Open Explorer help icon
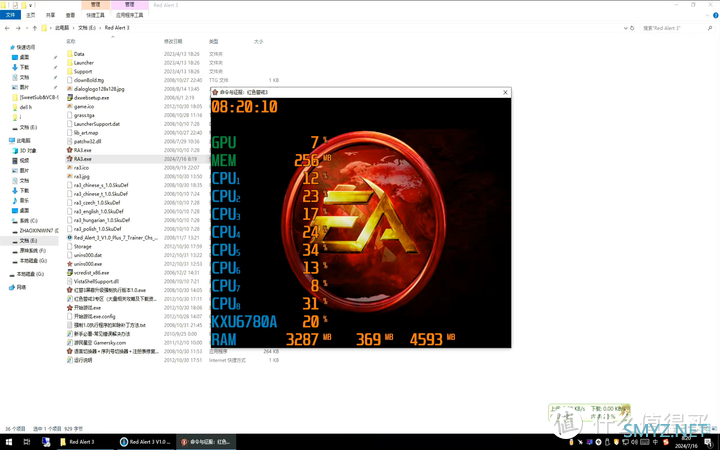Screen dimensions: 720x450 point(715,15)
